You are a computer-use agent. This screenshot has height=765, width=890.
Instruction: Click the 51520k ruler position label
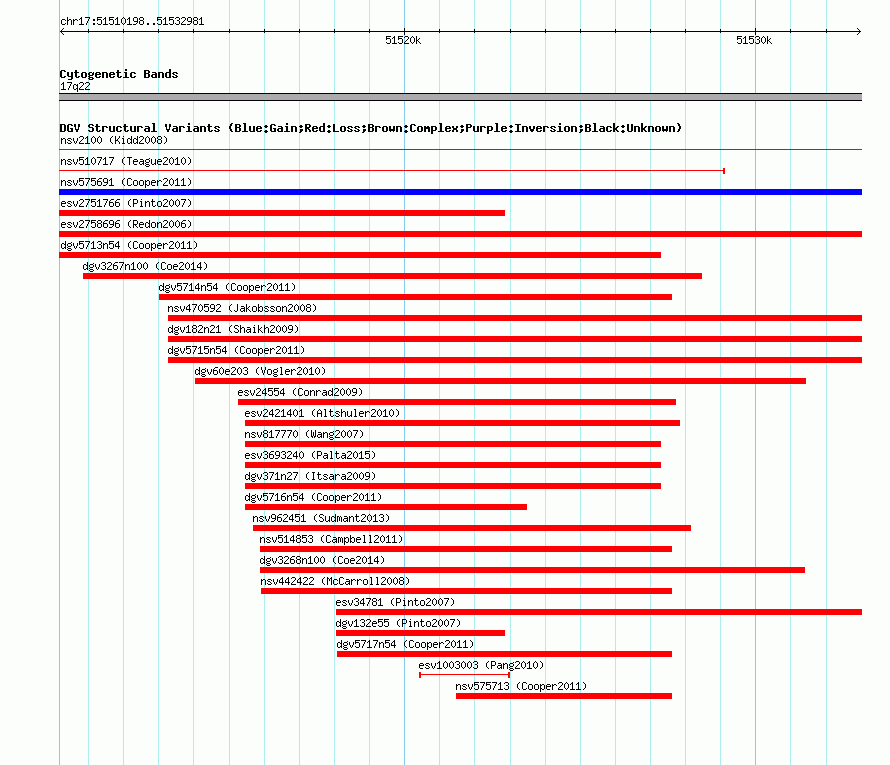(403, 40)
